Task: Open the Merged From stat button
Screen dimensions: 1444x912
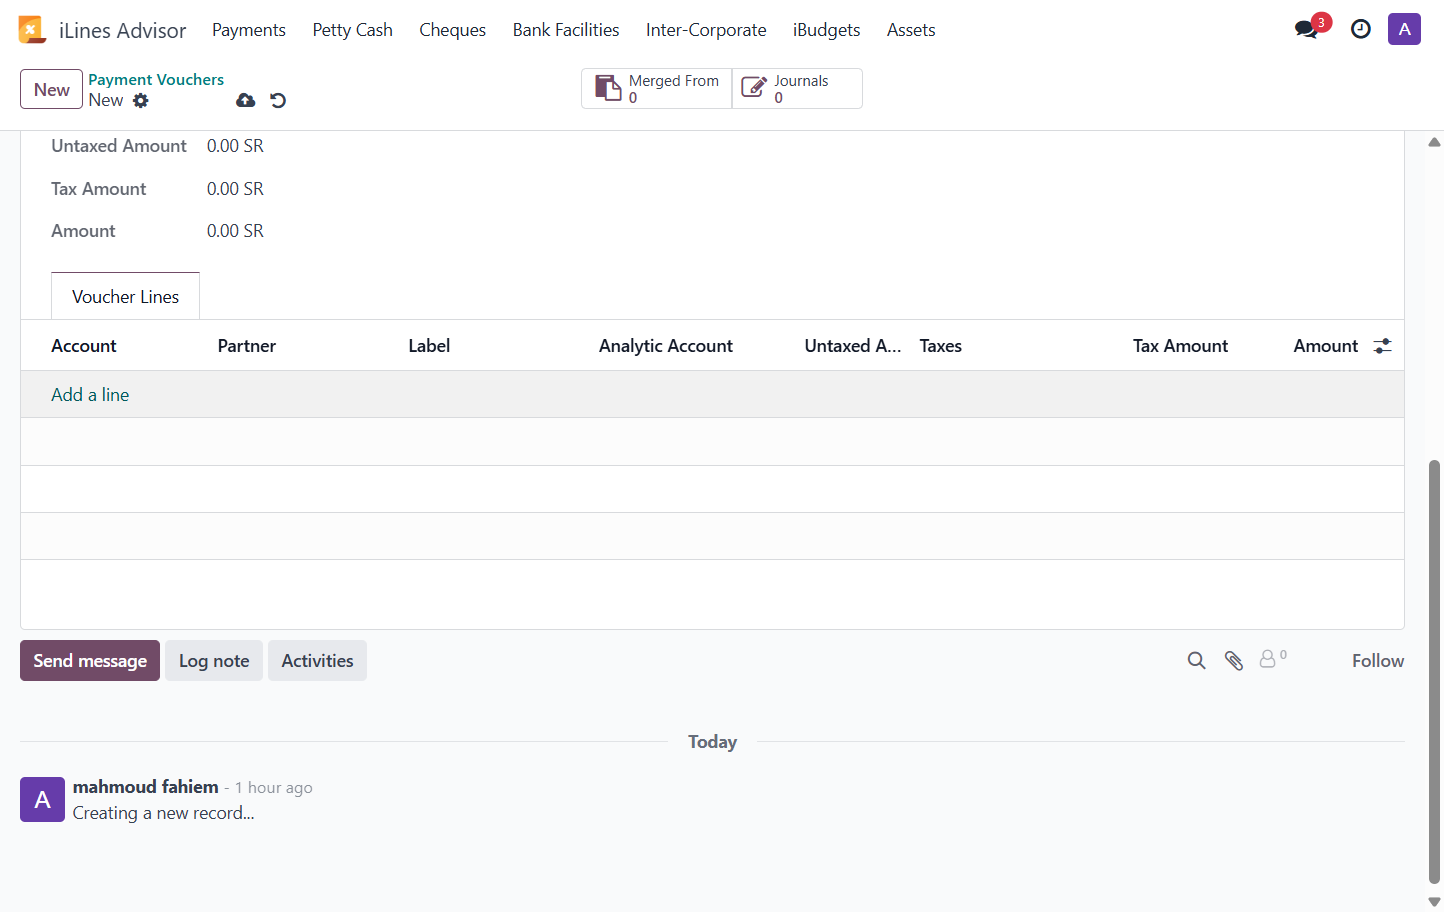Action: coord(657,89)
